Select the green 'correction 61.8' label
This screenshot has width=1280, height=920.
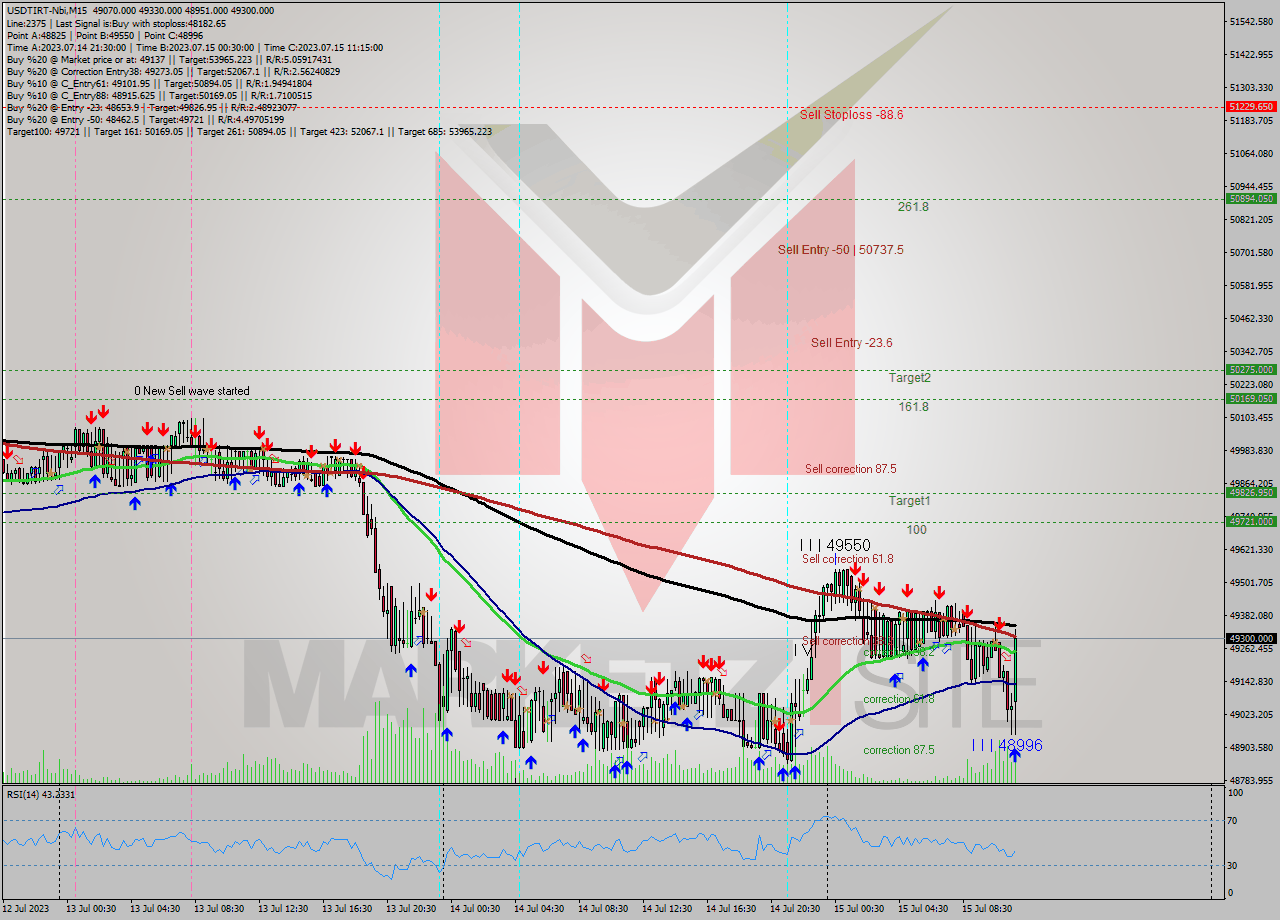point(899,699)
